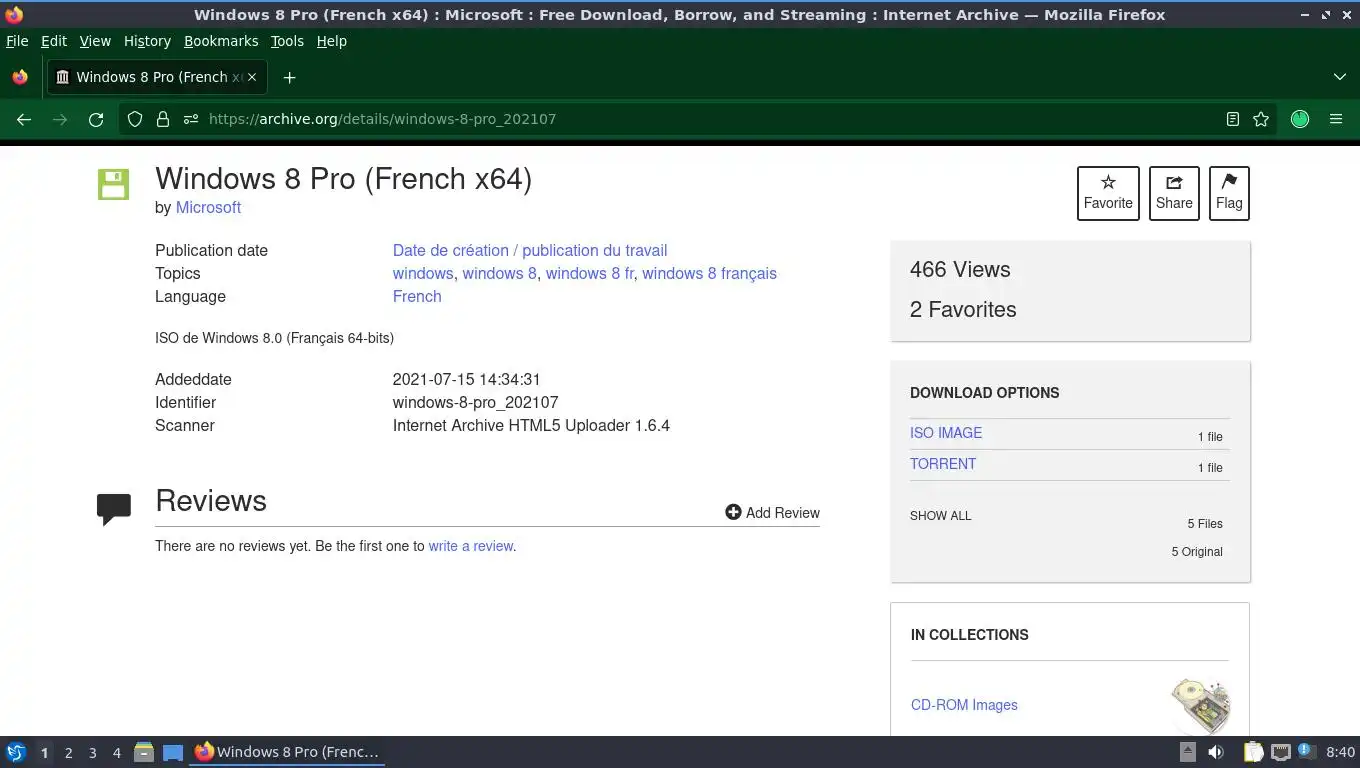Open the 'windows 8' topic link

499,273
